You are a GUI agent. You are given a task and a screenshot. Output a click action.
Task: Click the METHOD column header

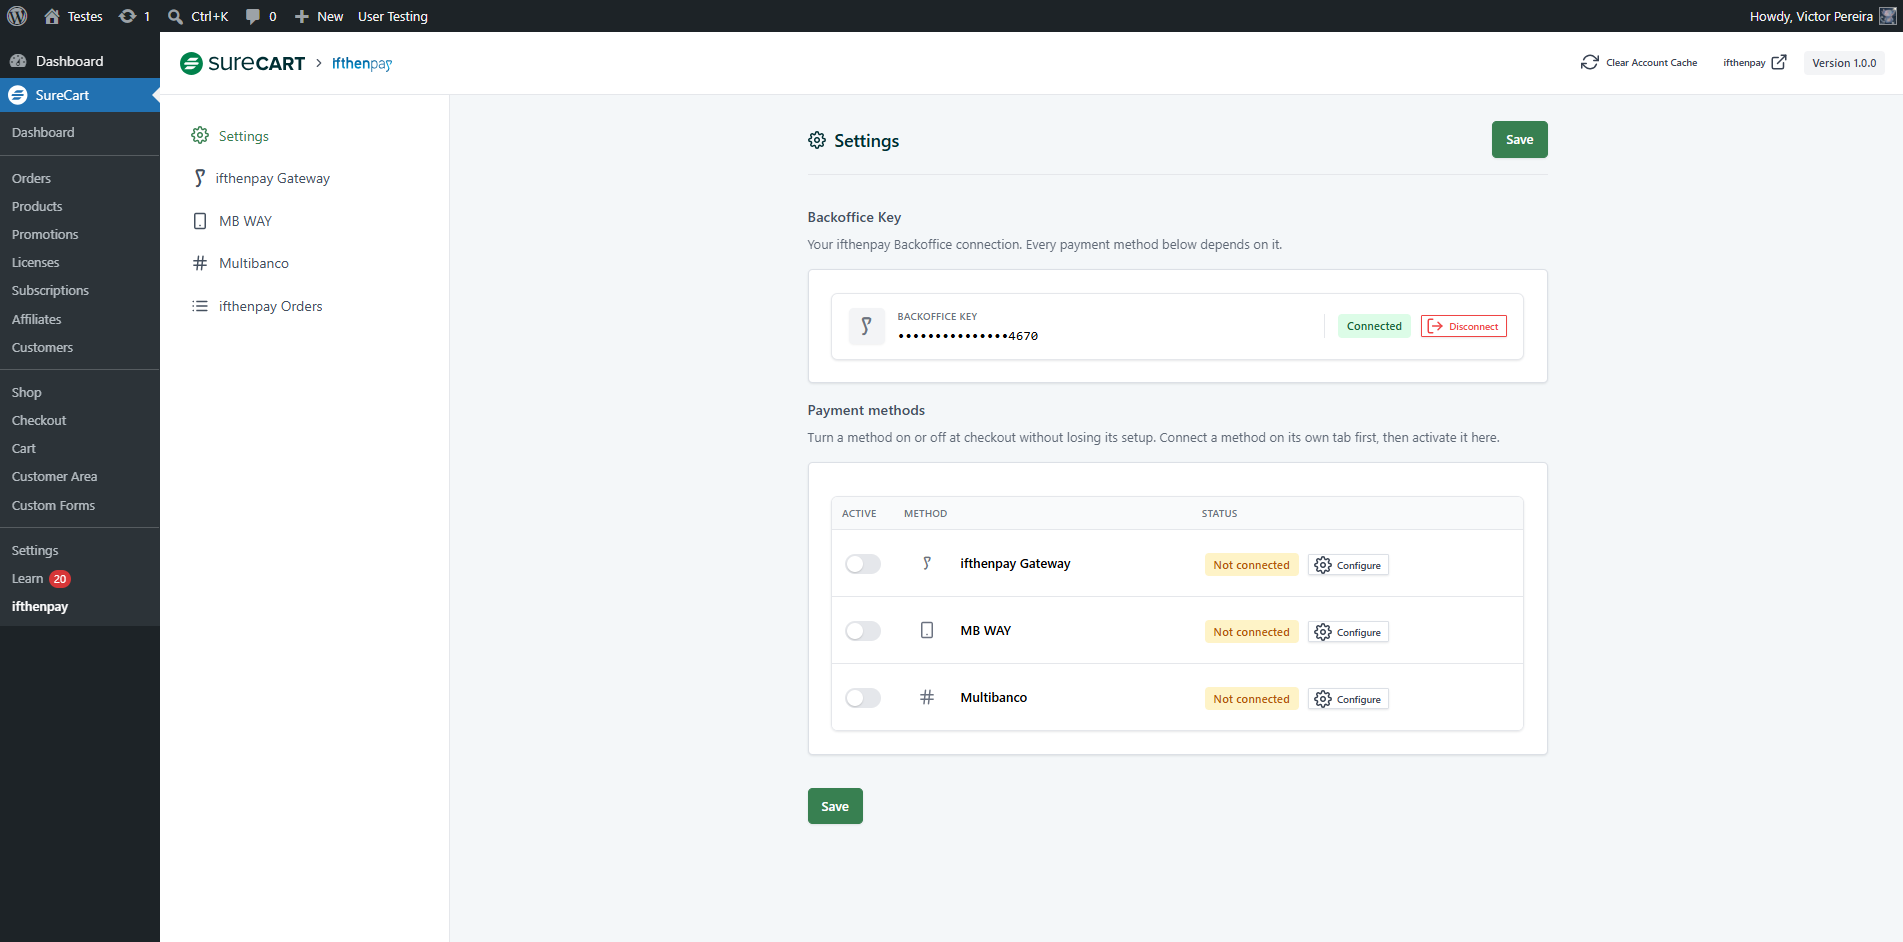click(925, 513)
